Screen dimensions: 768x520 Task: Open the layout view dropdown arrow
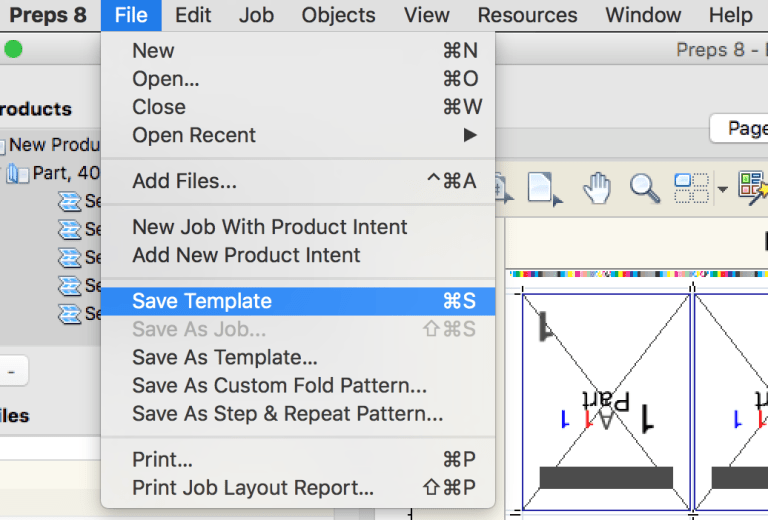tap(722, 188)
